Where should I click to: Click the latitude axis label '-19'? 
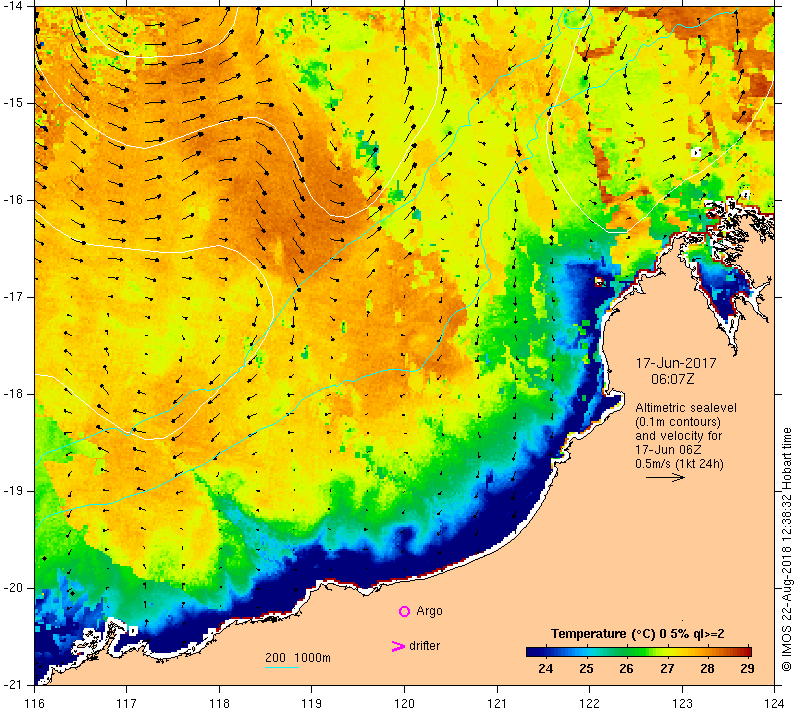tap(12, 491)
